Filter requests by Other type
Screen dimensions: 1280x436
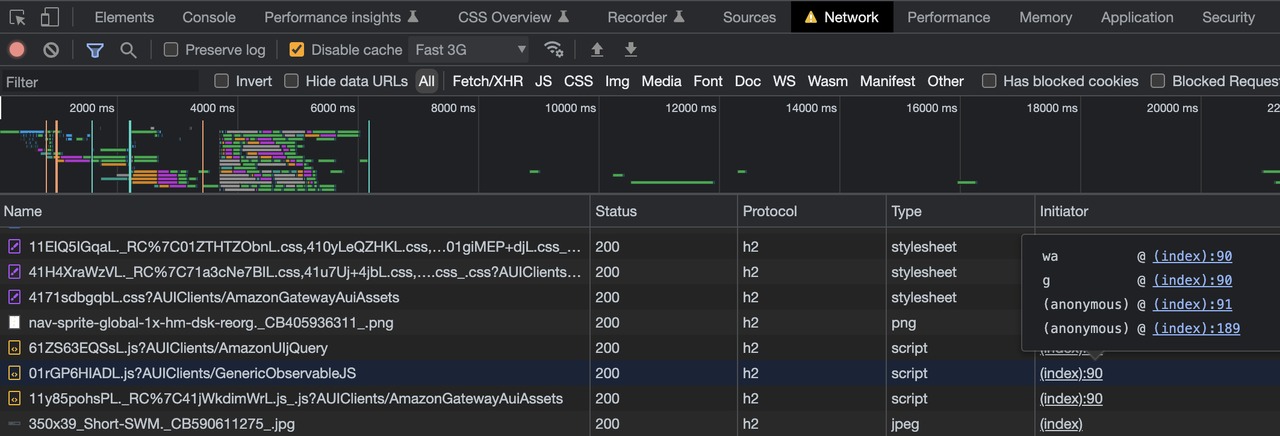click(945, 81)
